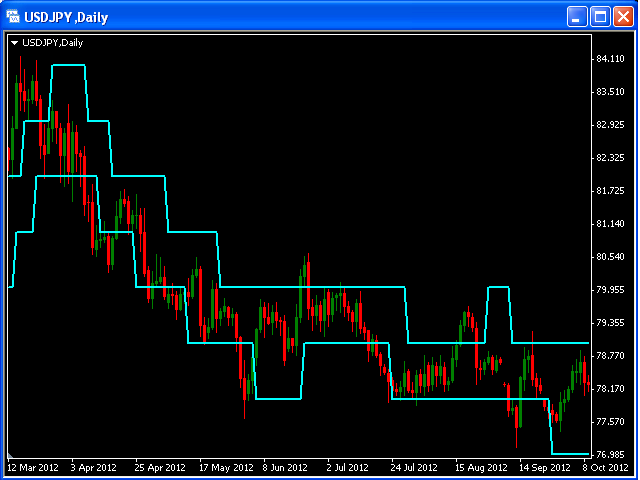Screen dimensions: 640x480
Task: Click the 81.725 price label
Action: (x=610, y=191)
